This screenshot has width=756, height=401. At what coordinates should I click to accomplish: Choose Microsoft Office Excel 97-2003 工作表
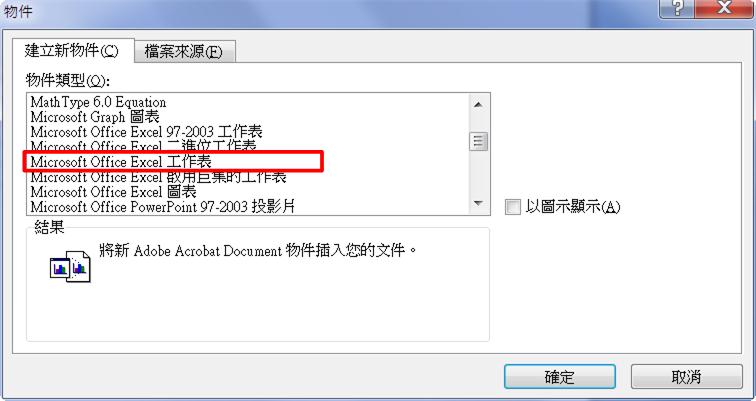click(248, 132)
